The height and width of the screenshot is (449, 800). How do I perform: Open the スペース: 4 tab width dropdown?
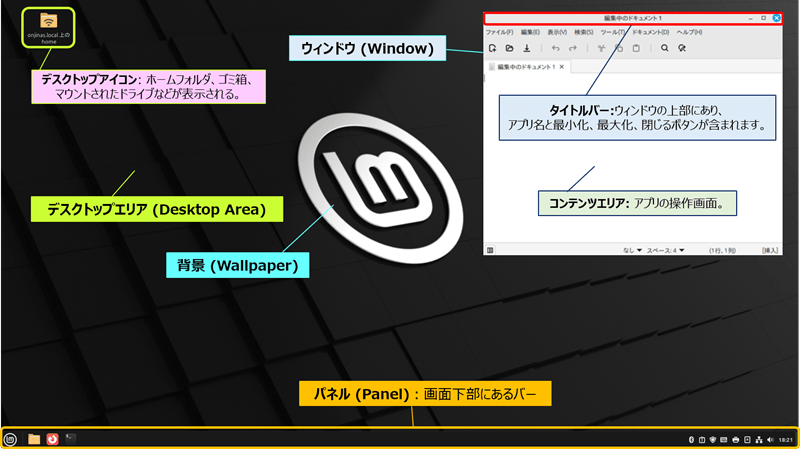click(666, 251)
